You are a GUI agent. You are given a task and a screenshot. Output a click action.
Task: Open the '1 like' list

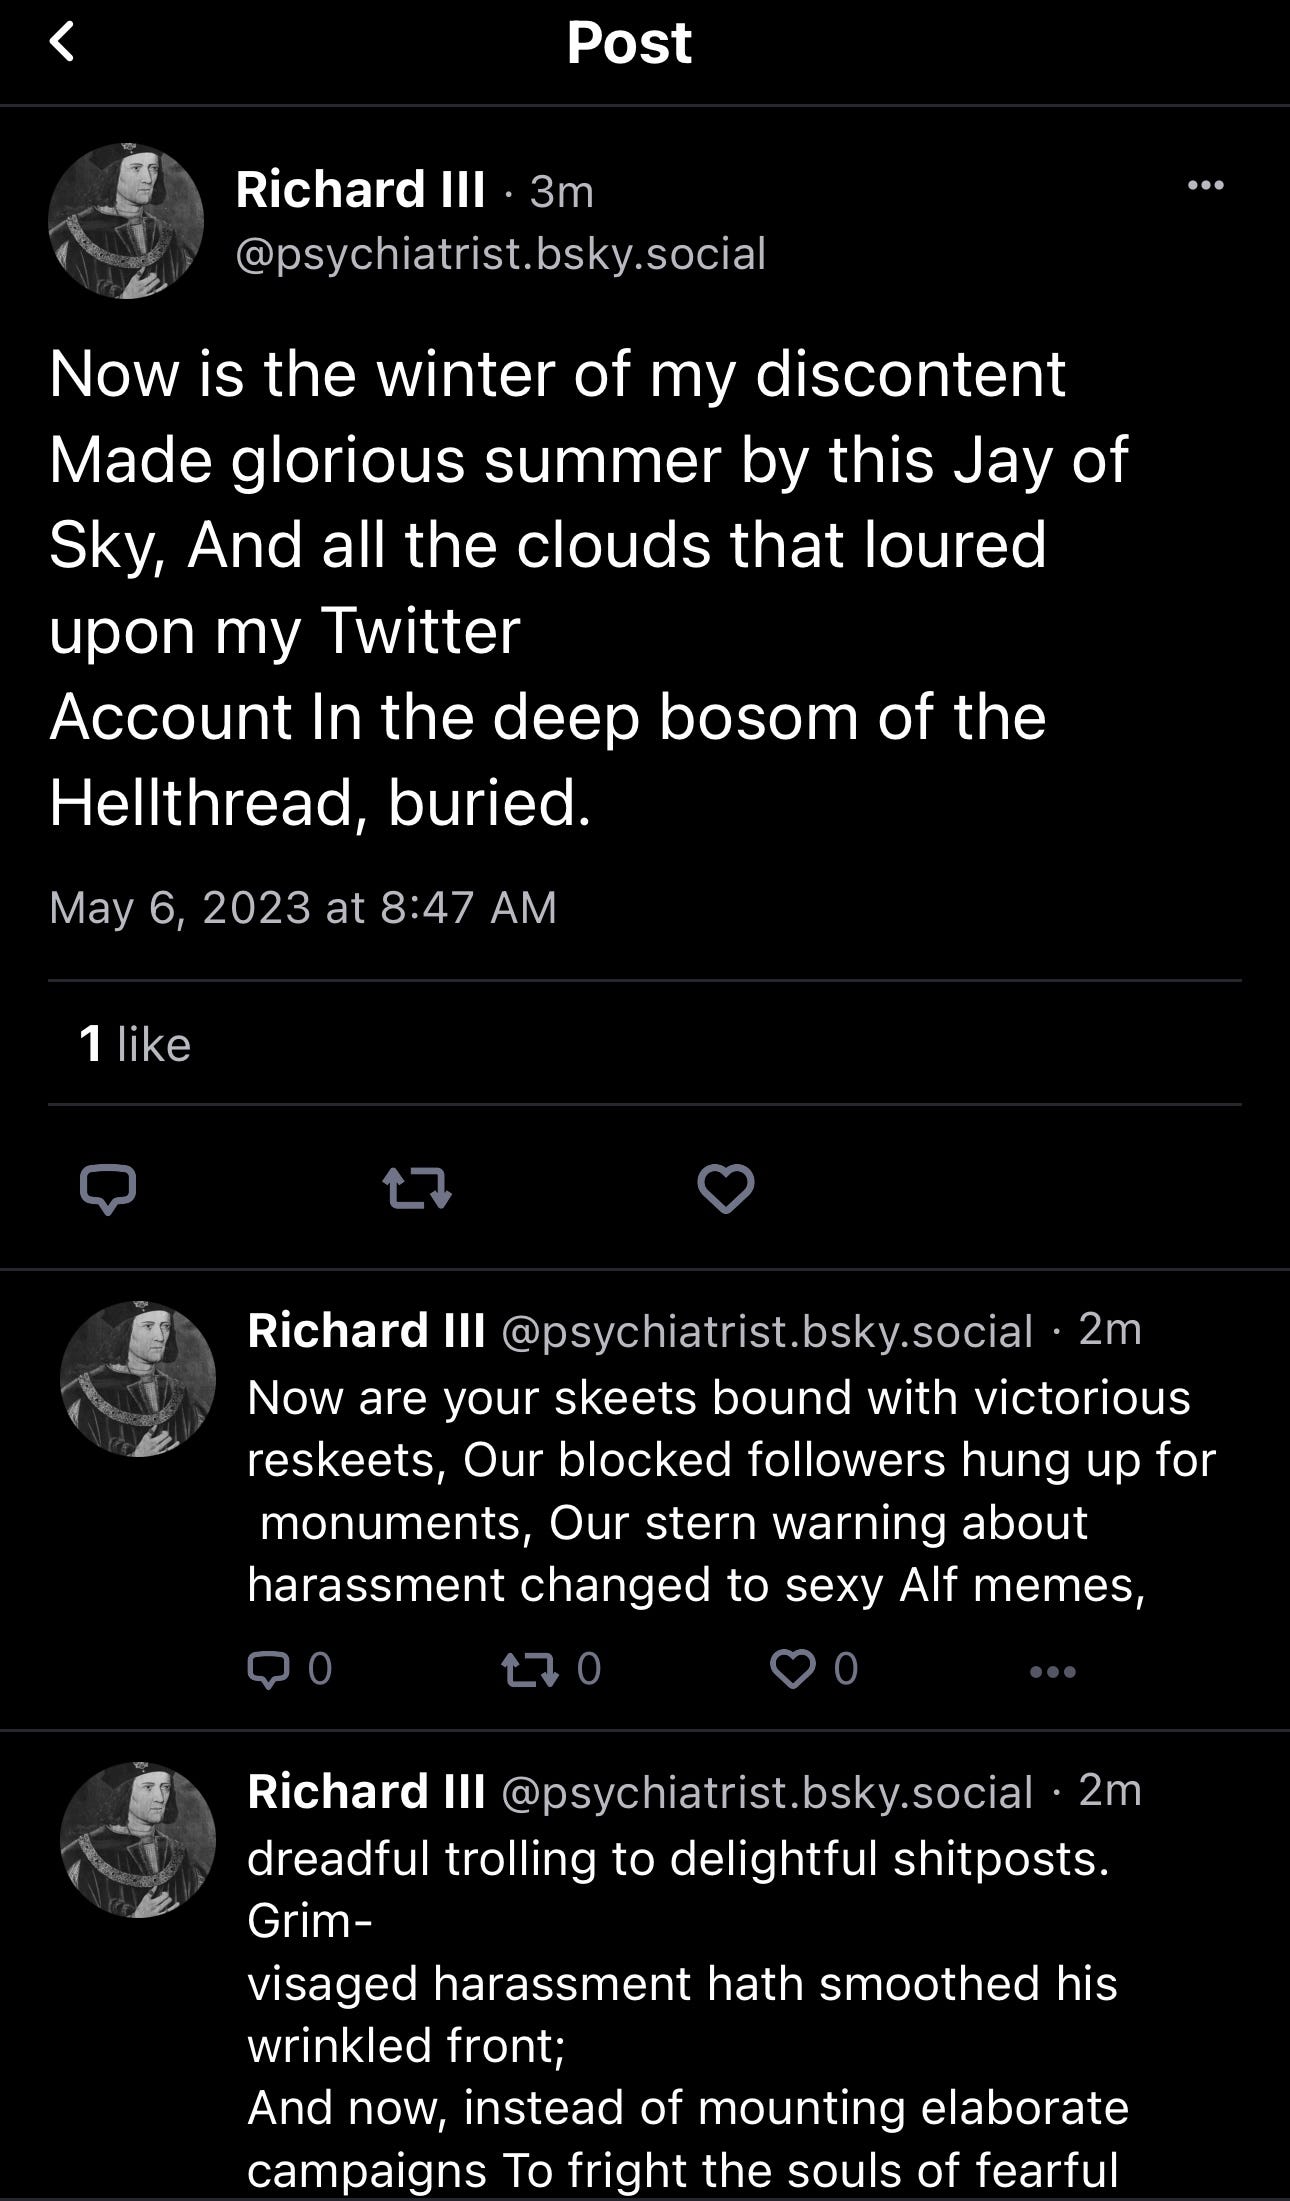point(134,1044)
